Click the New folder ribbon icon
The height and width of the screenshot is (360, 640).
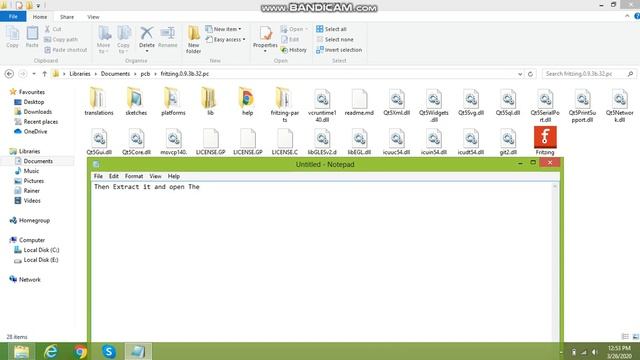click(193, 39)
